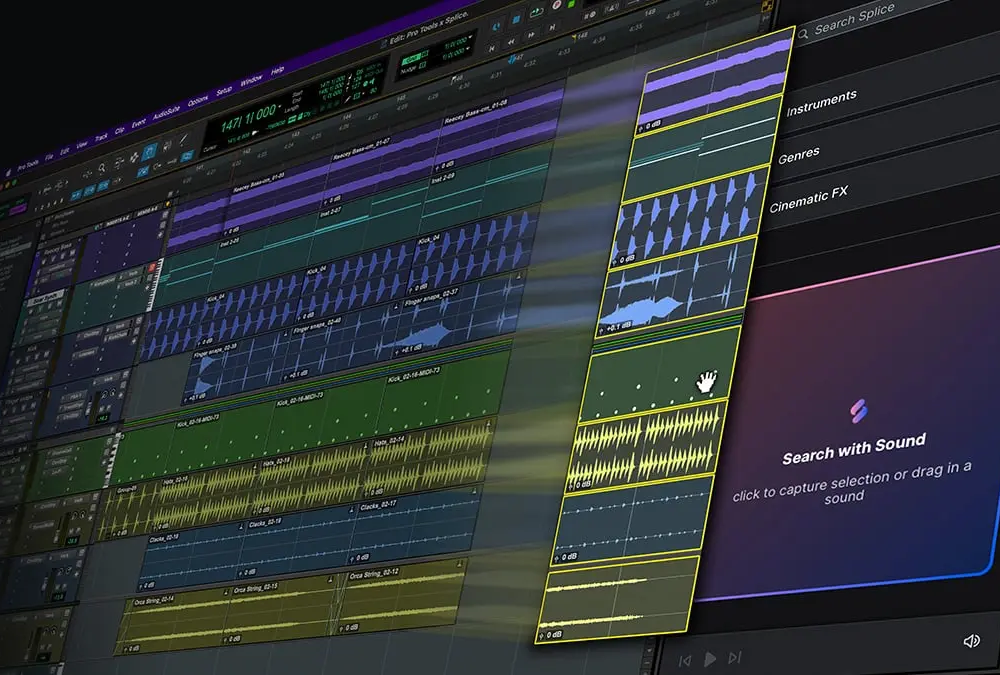Open the Track menu
Image resolution: width=1000 pixels, height=675 pixels.
[x=101, y=138]
